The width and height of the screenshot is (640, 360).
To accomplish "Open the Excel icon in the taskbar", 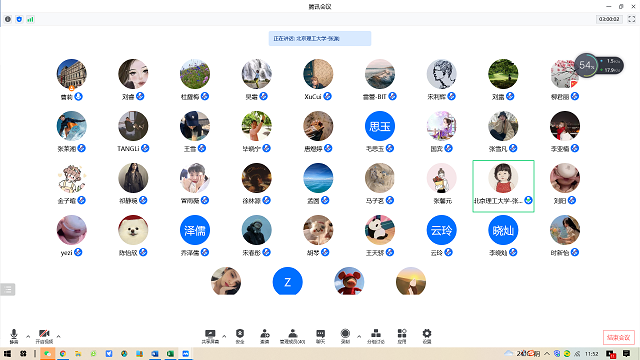I will (x=170, y=353).
